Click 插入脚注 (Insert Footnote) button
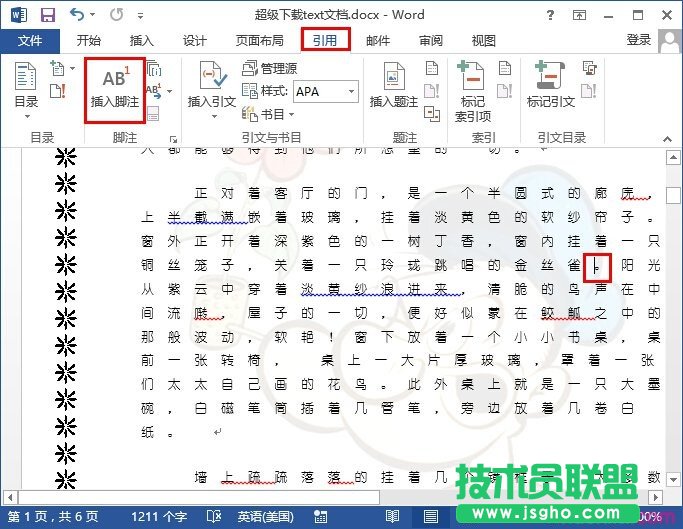This screenshot has height=529, width=683. [115, 90]
